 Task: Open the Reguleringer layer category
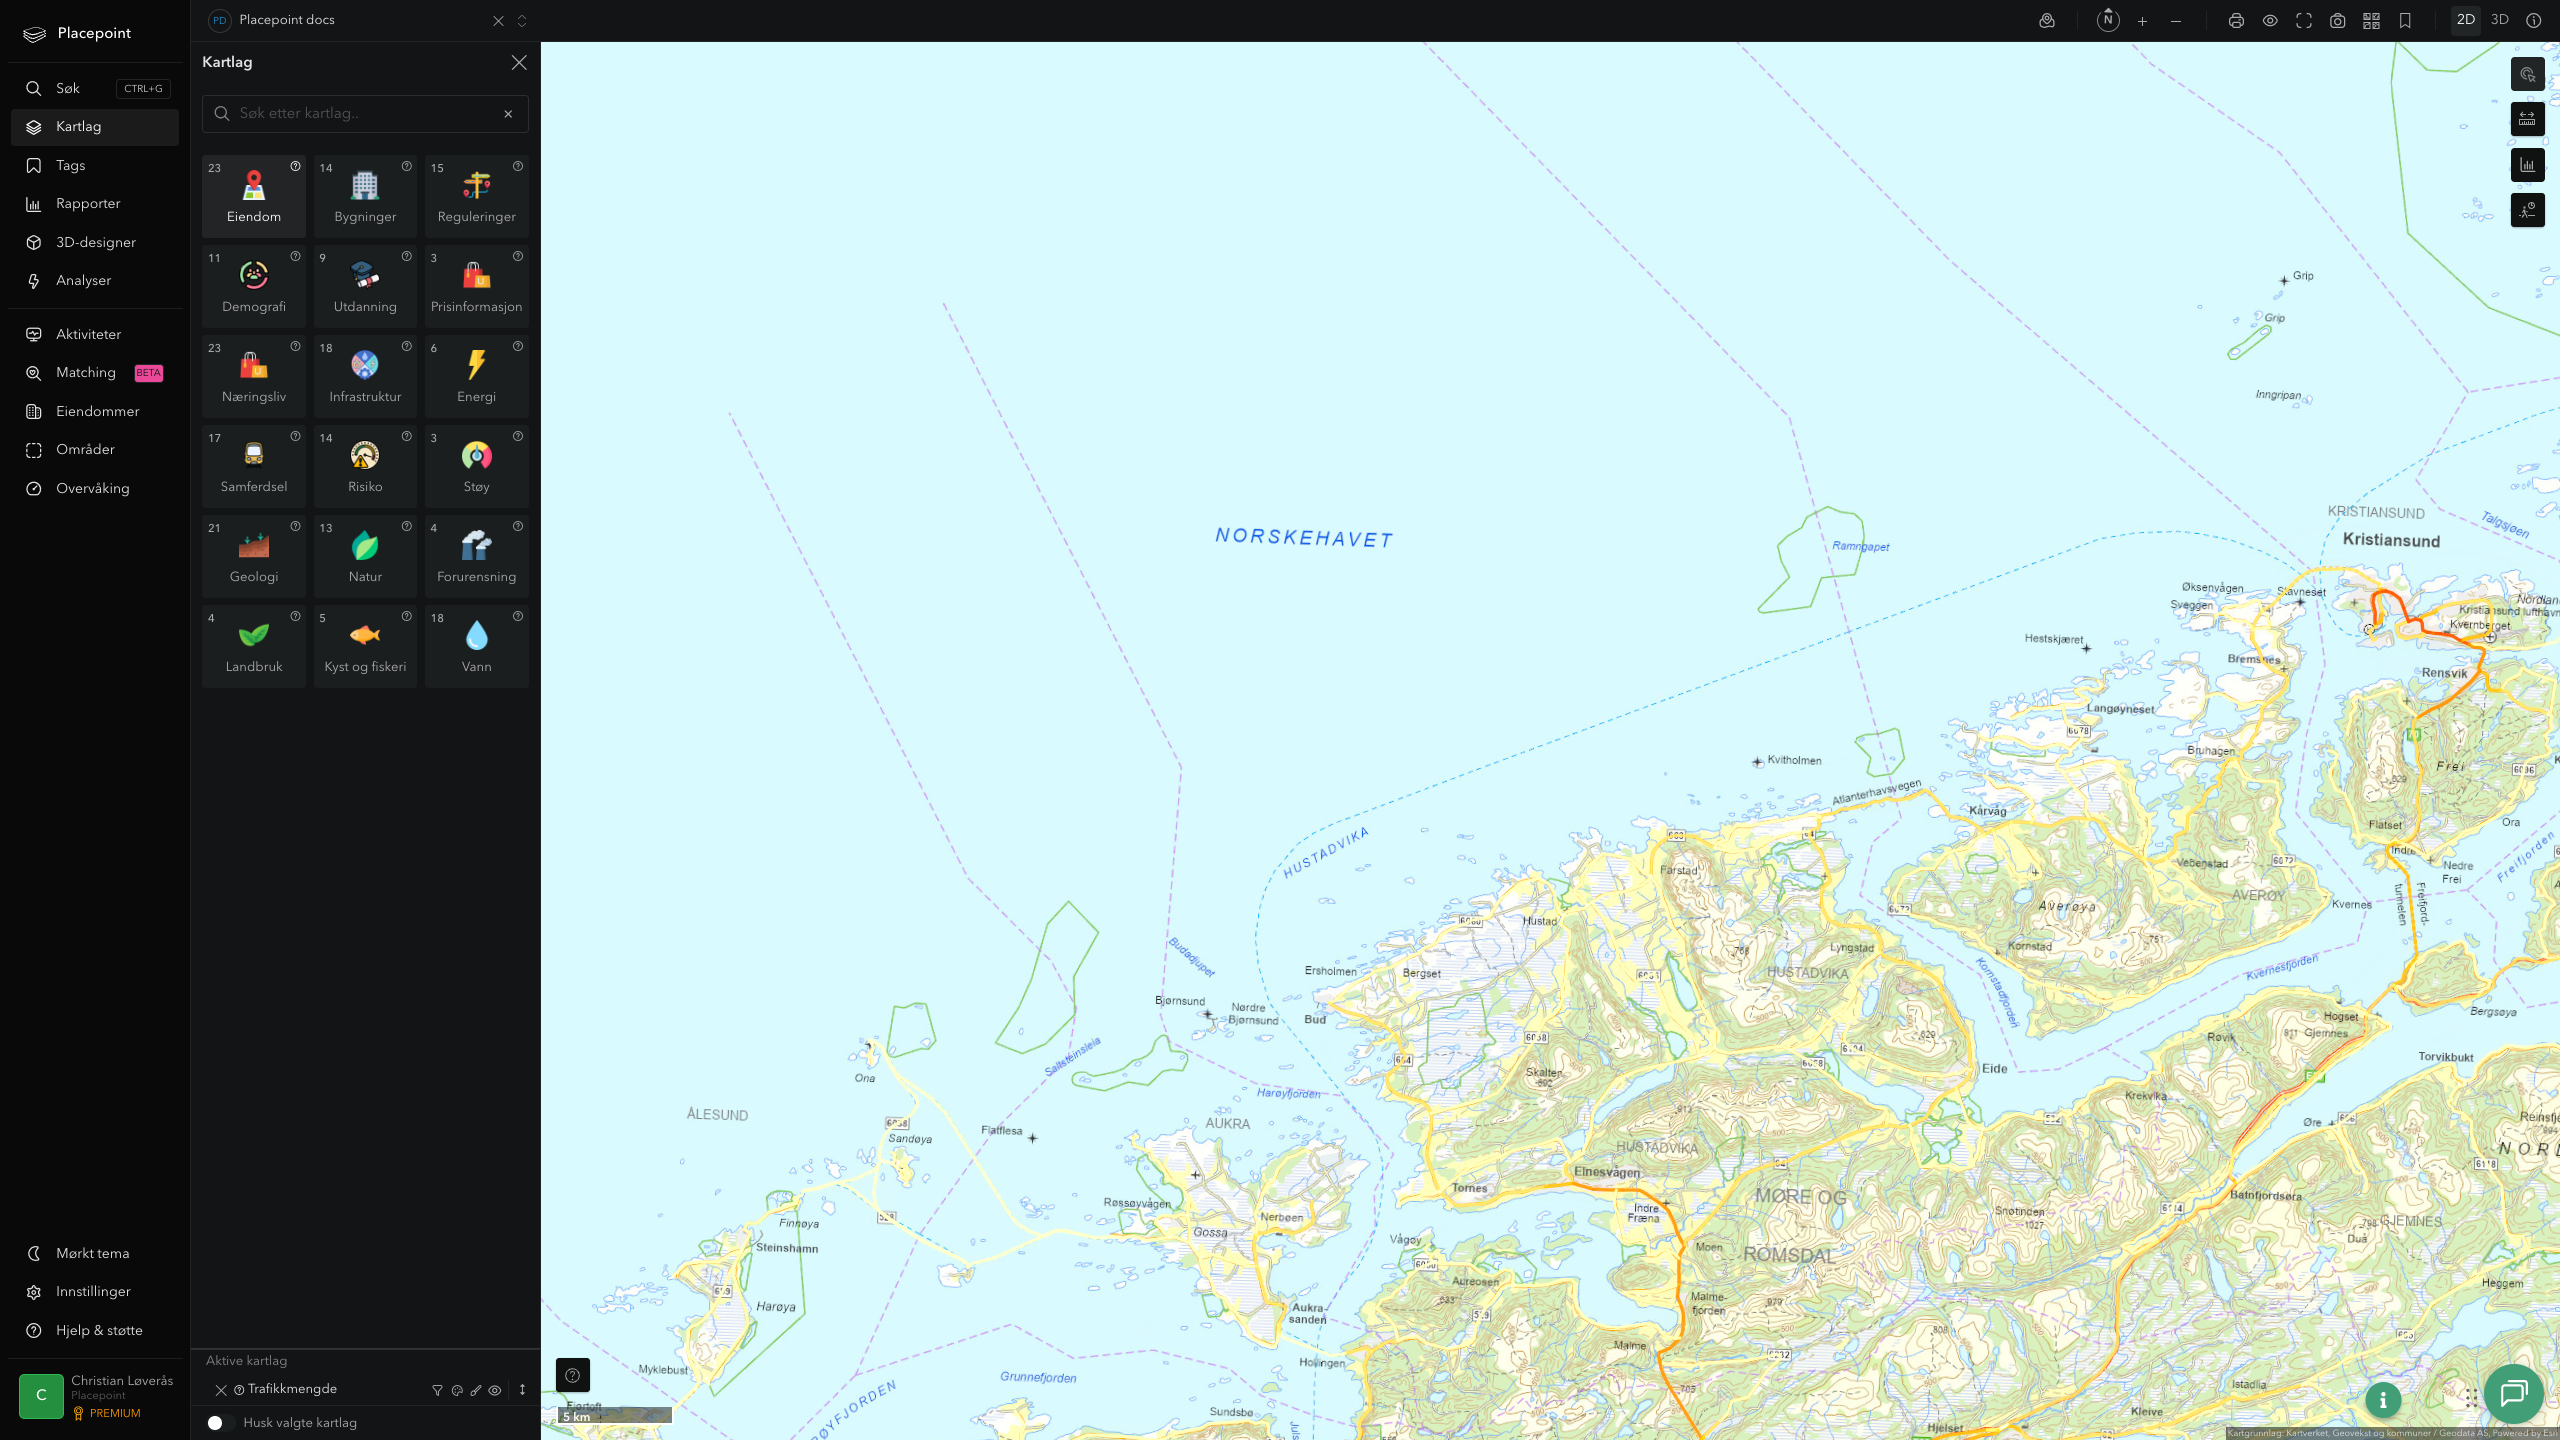click(x=476, y=196)
